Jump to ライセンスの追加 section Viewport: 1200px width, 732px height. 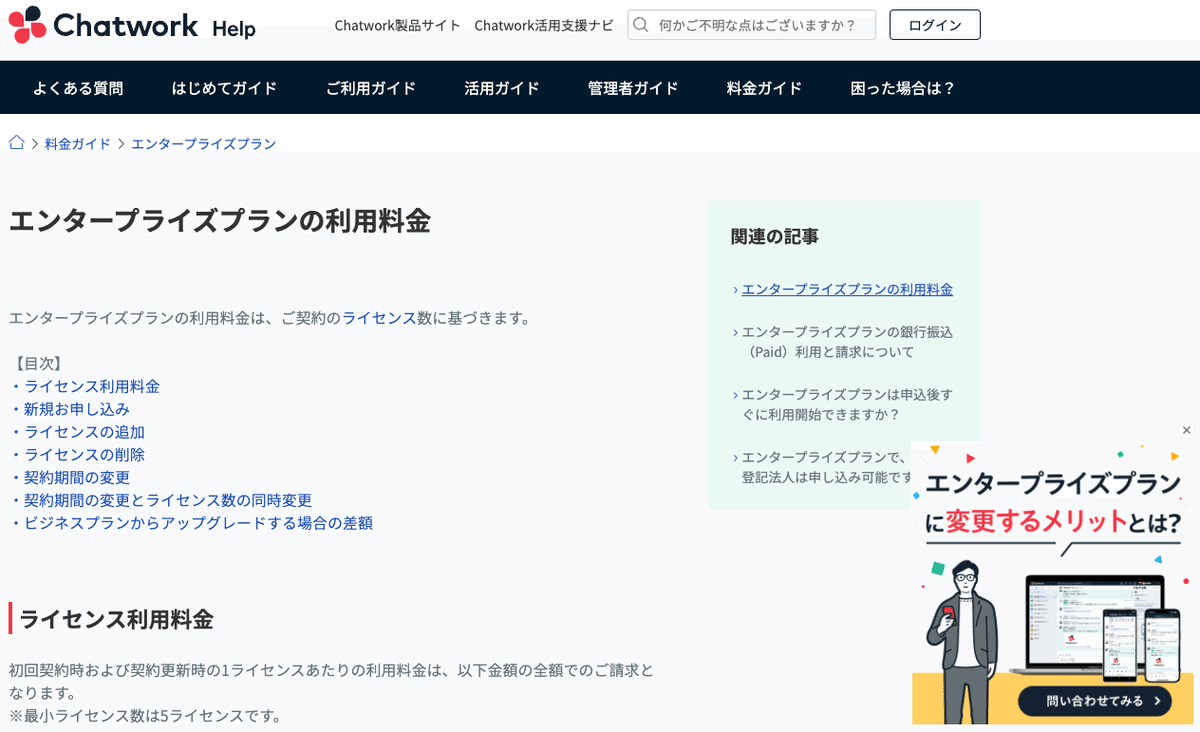[x=85, y=432]
